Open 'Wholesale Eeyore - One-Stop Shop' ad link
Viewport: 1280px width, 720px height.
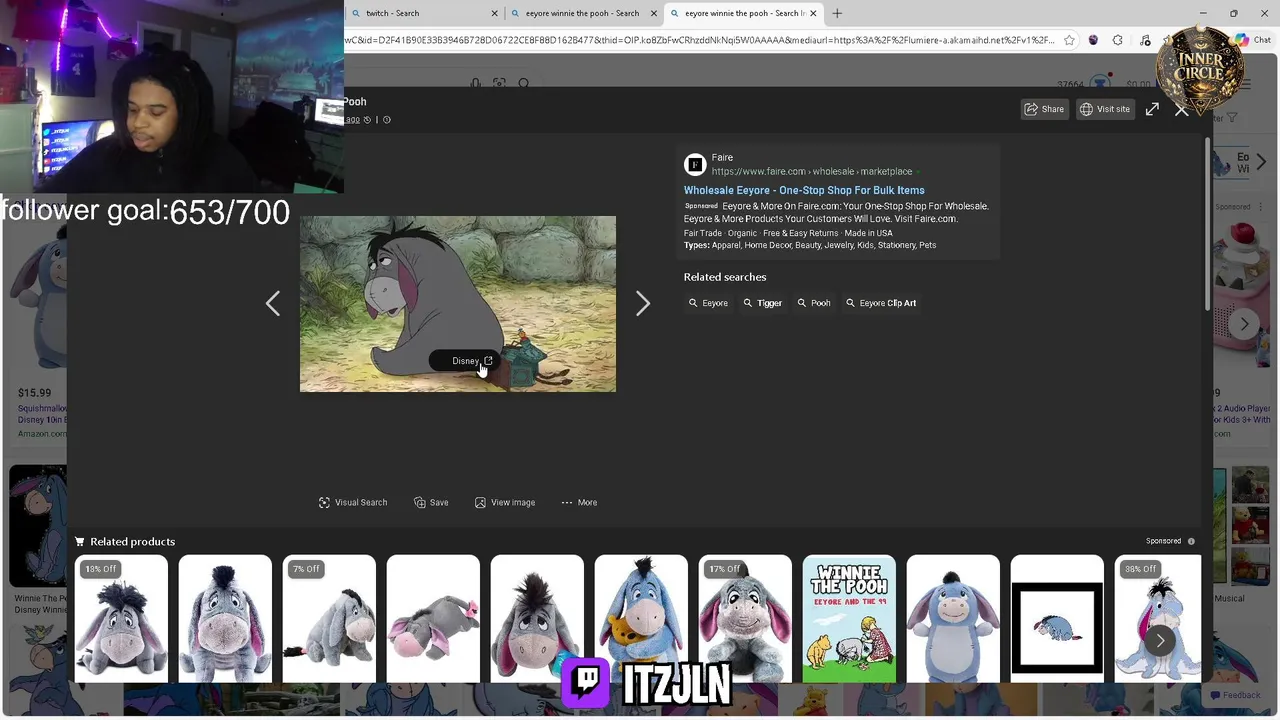click(x=804, y=190)
